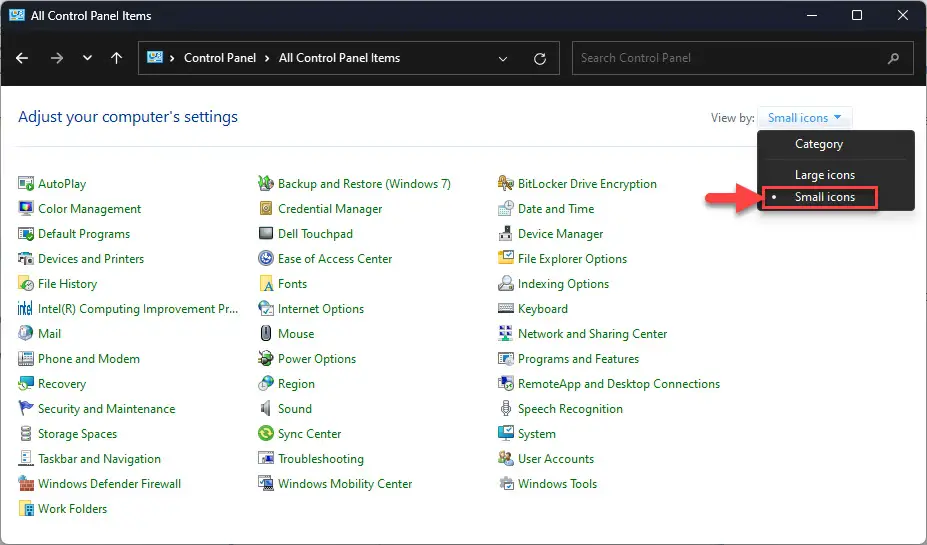The height and width of the screenshot is (545, 927).
Task: Open Indexing Options link
Action: click(563, 284)
